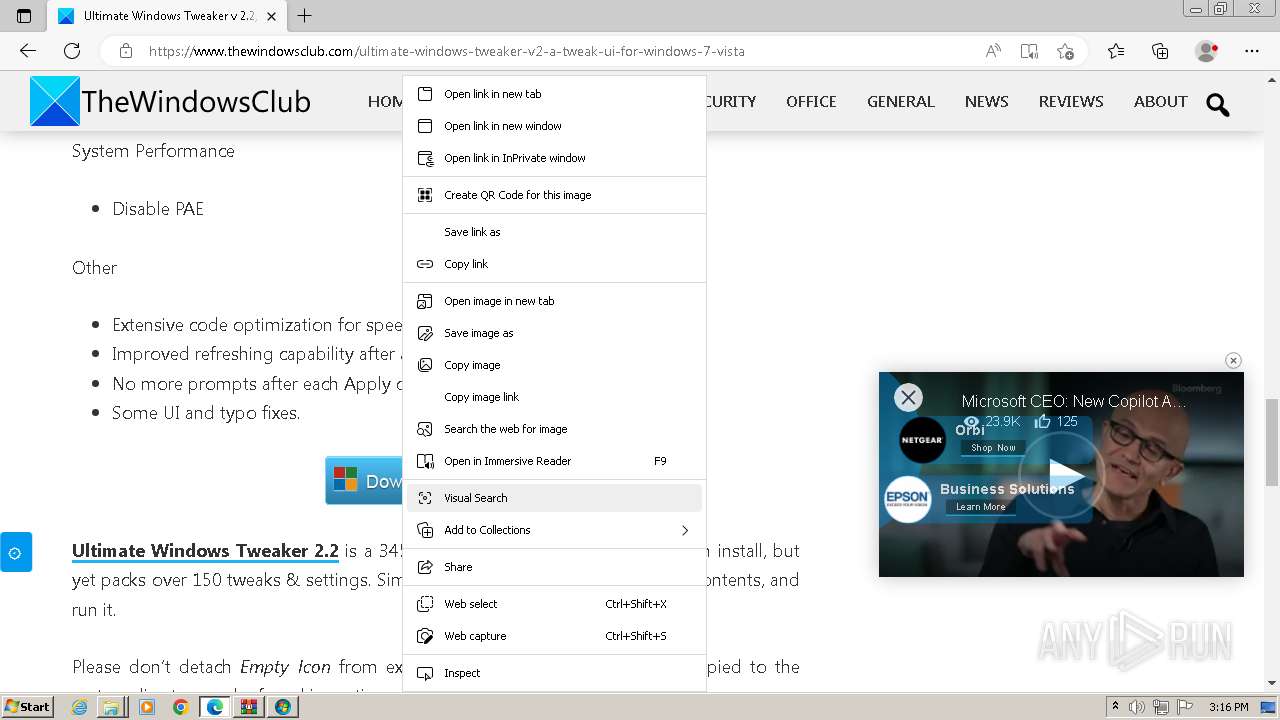
Task: Choose Open link in new tab
Action: (x=554, y=94)
